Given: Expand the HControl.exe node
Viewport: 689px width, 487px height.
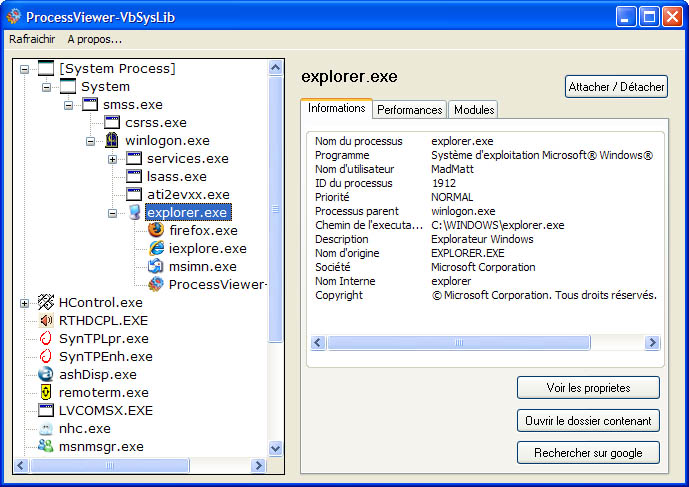Looking at the screenshot, I should click(x=25, y=303).
